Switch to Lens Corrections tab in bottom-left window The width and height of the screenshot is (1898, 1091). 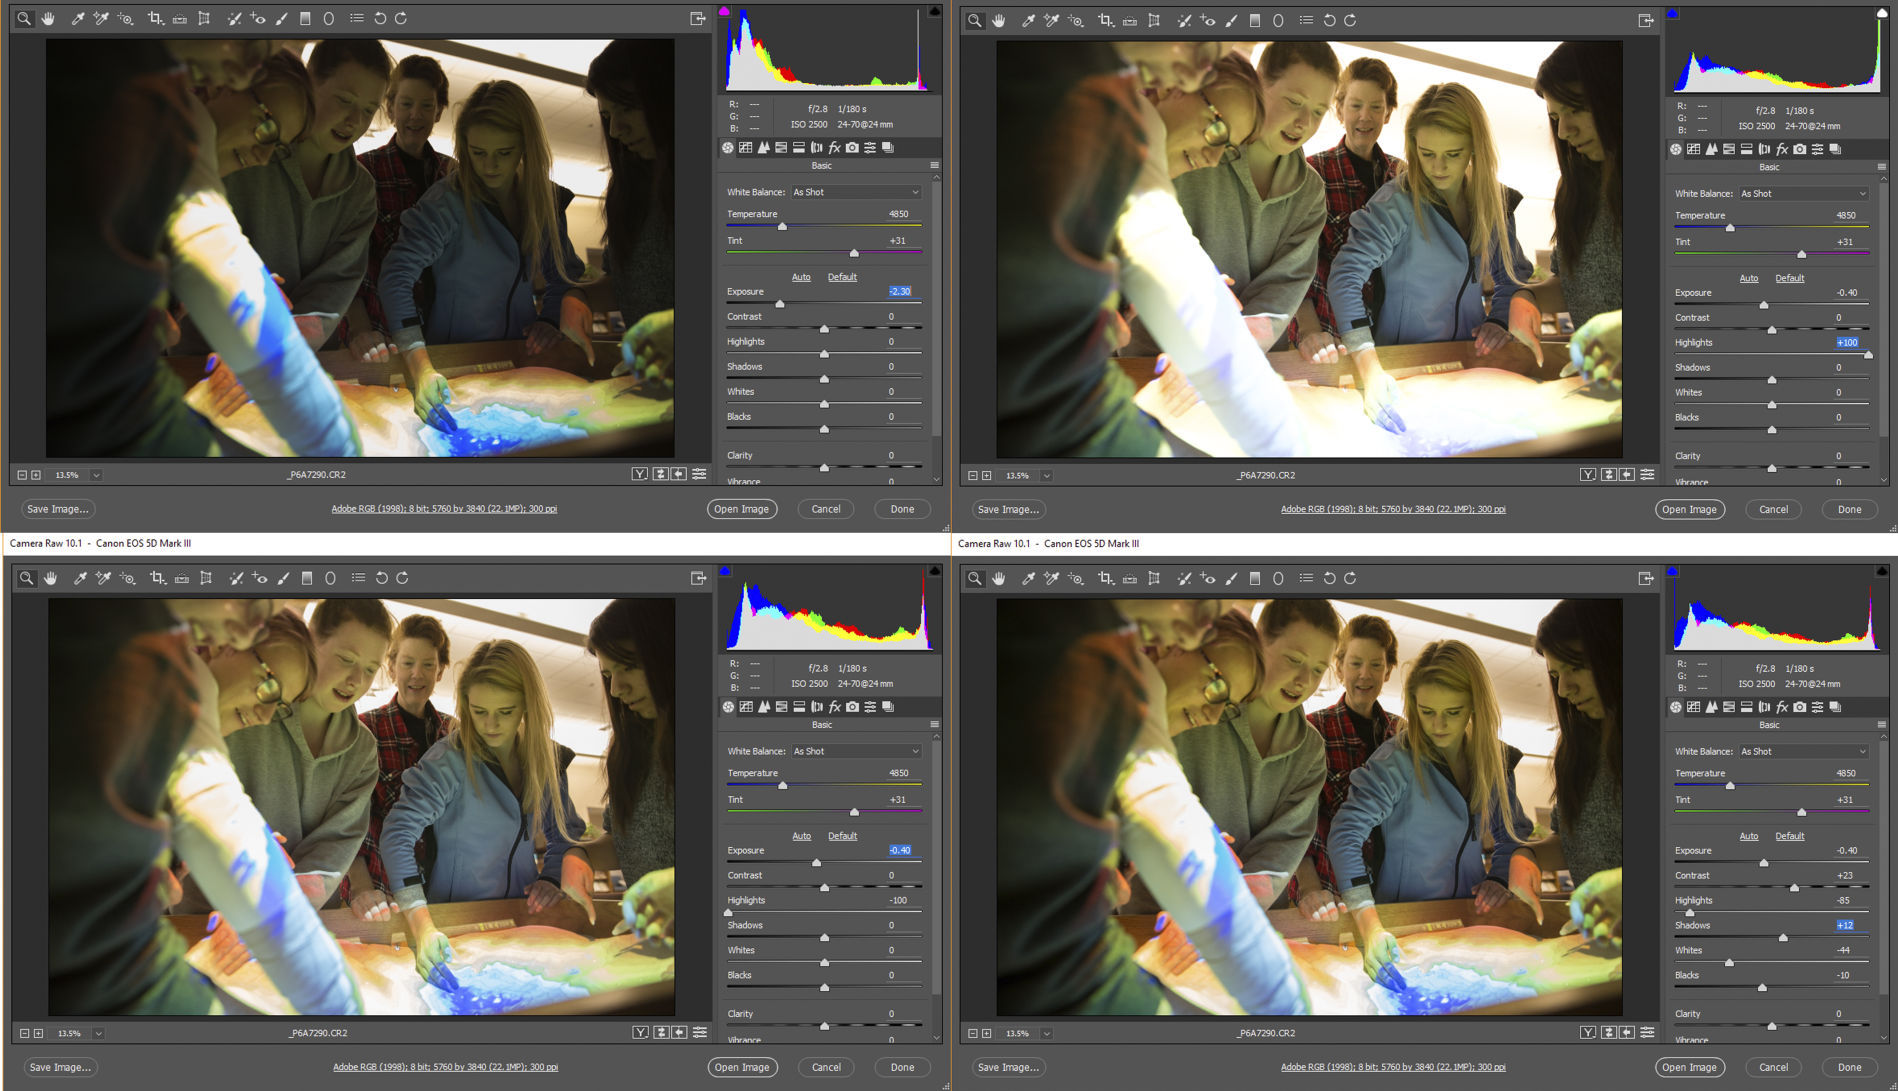click(817, 707)
